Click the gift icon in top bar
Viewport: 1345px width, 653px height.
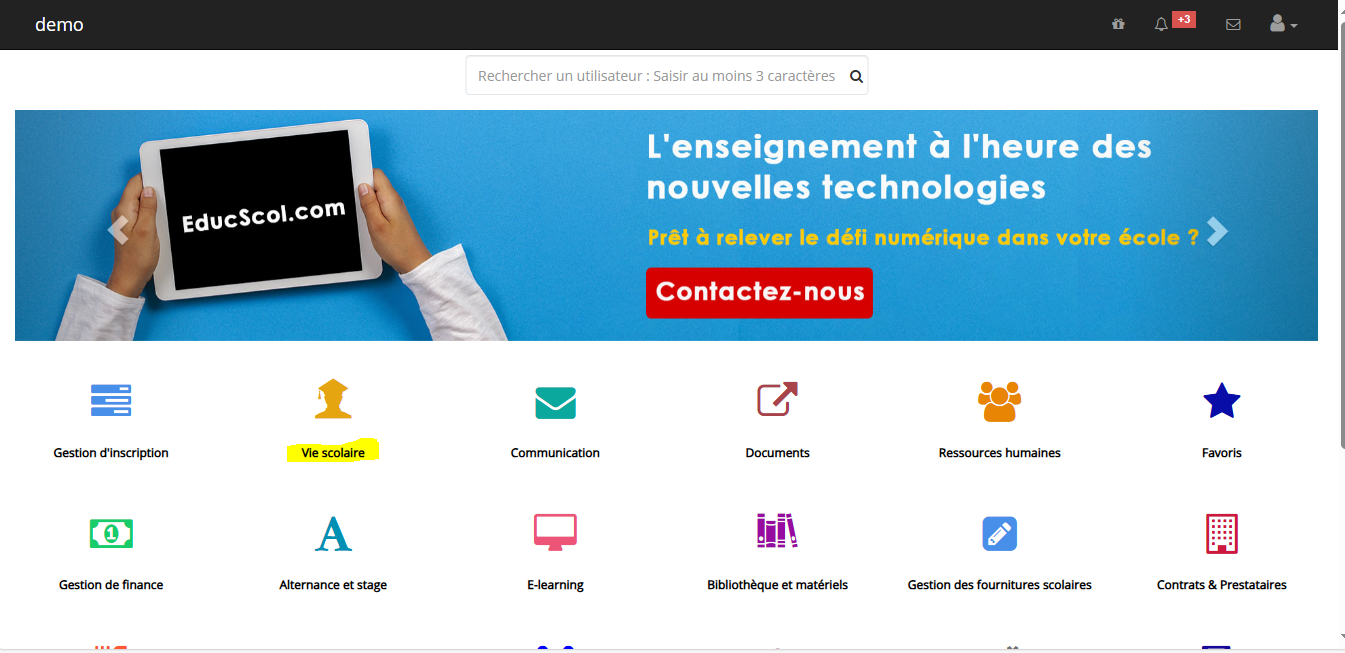tap(1118, 24)
